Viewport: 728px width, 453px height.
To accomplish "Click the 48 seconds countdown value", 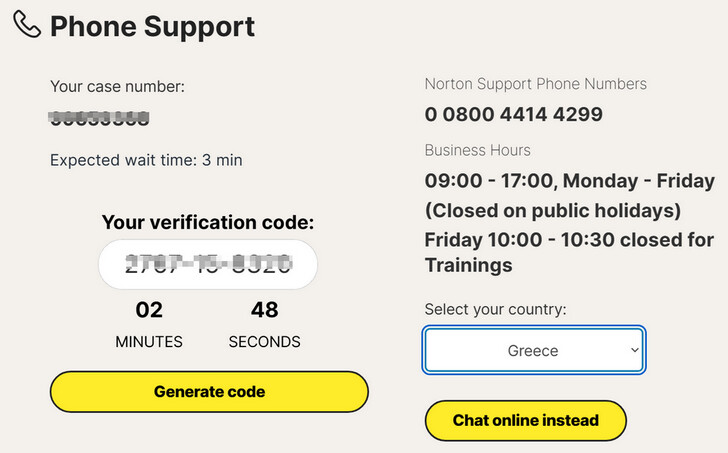I will (265, 310).
